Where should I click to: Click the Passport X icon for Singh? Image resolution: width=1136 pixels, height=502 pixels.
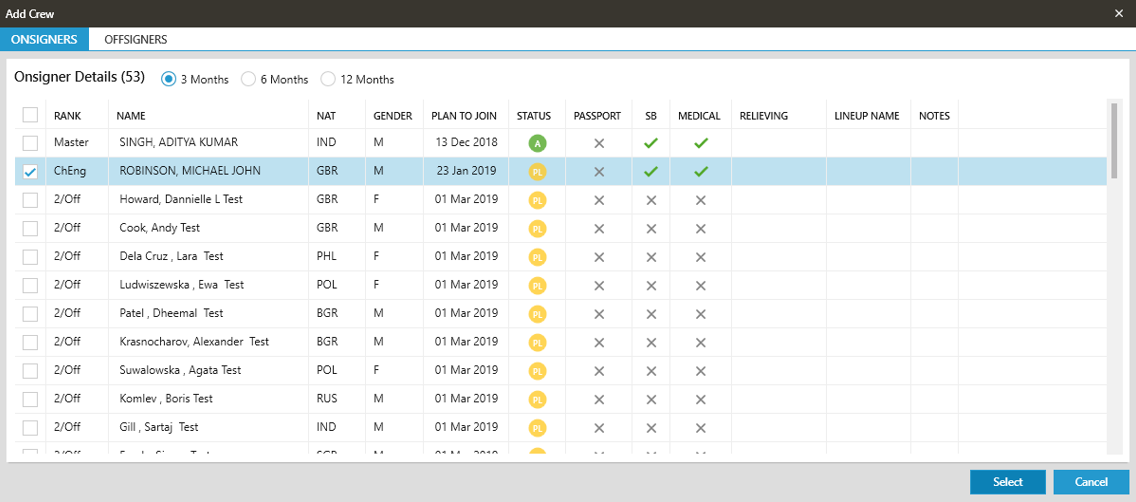pyautogui.click(x=599, y=143)
